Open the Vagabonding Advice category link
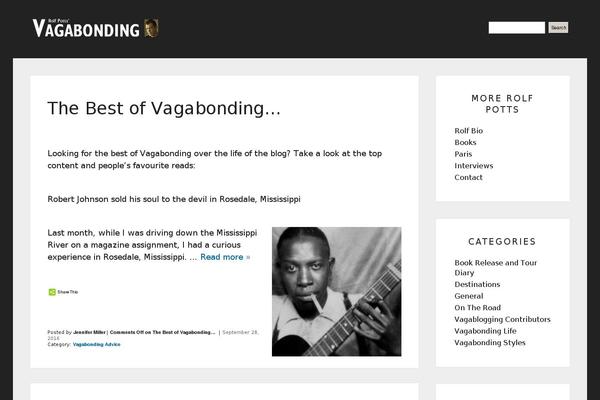The image size is (600, 400). click(x=96, y=344)
